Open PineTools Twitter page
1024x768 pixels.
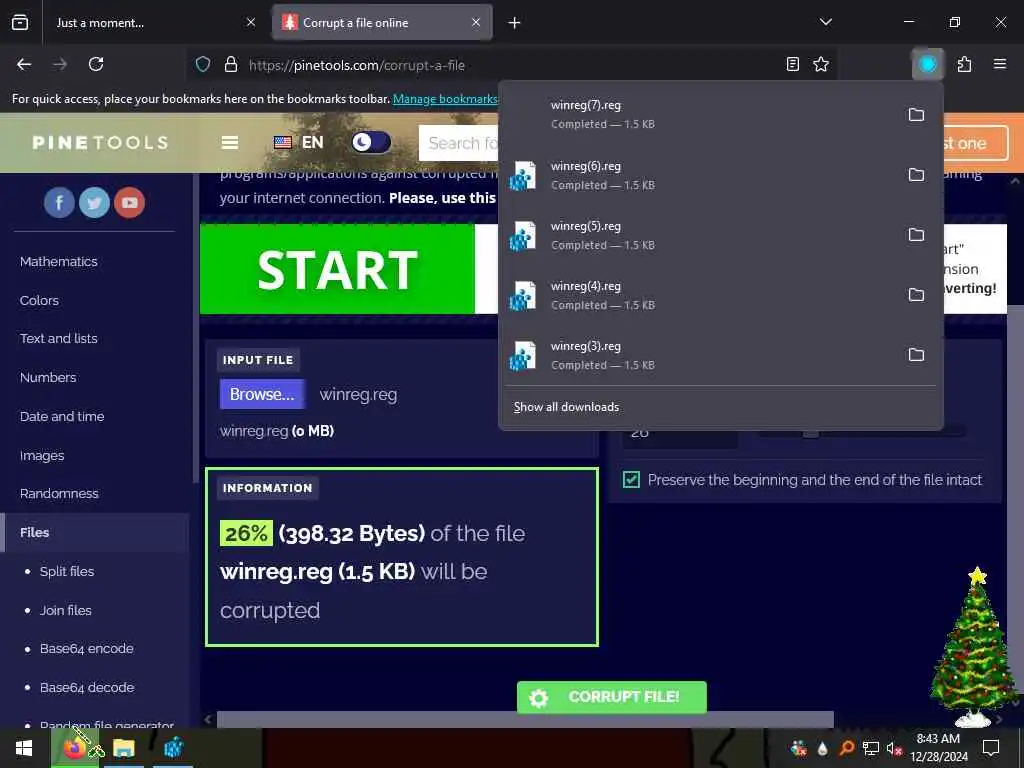point(94,202)
